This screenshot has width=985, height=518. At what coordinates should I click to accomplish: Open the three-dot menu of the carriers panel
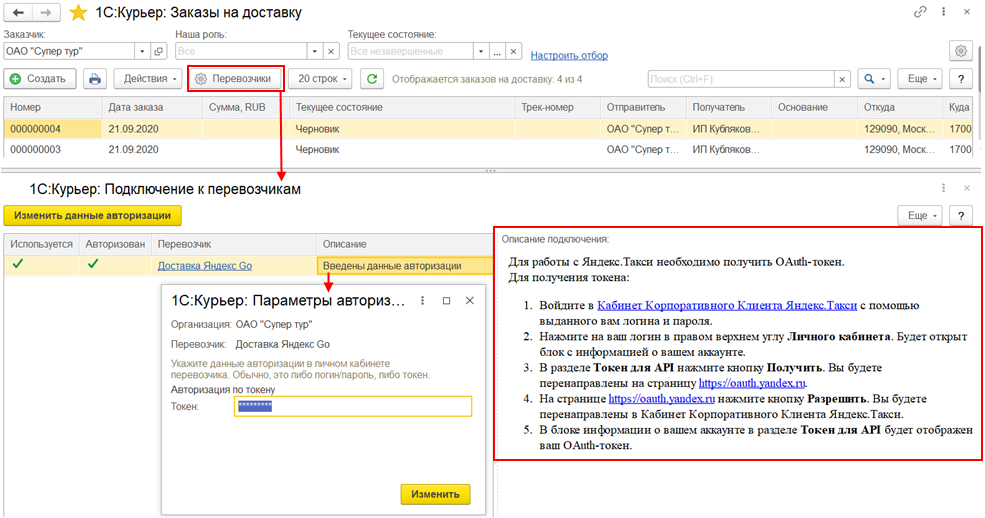(x=944, y=188)
